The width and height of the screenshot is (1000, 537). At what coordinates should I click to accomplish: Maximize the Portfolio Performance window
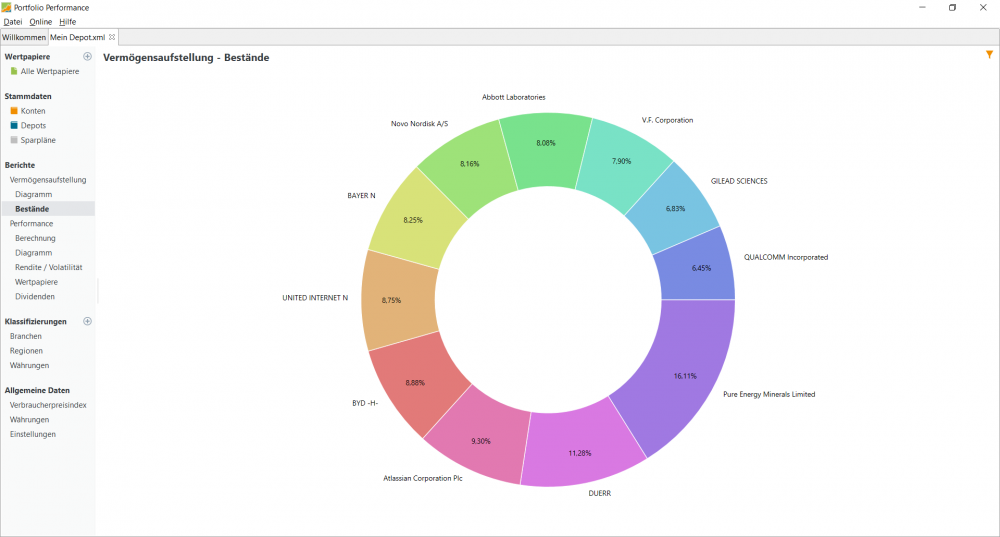tap(952, 8)
